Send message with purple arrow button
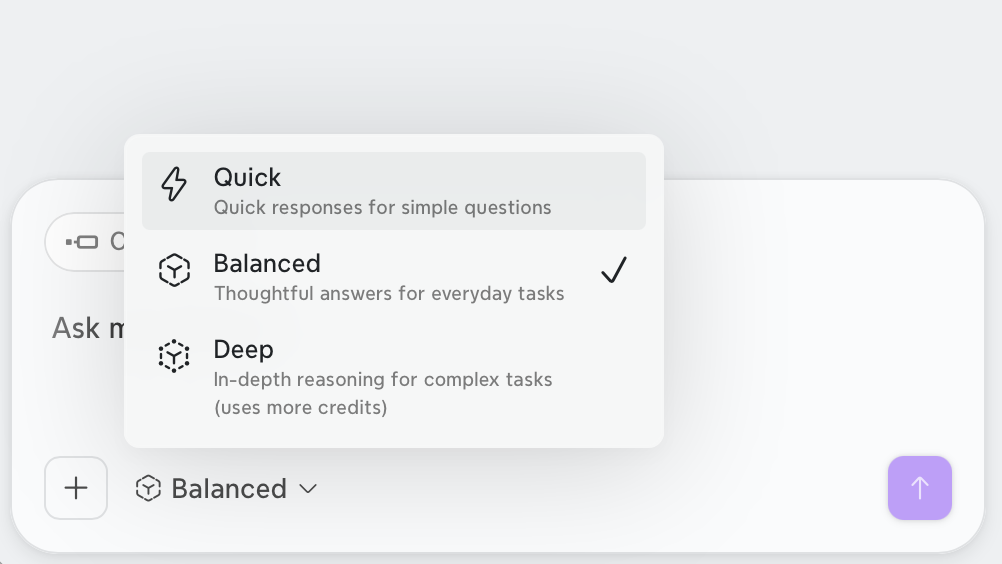Viewport: 1002px width, 564px height. point(920,488)
